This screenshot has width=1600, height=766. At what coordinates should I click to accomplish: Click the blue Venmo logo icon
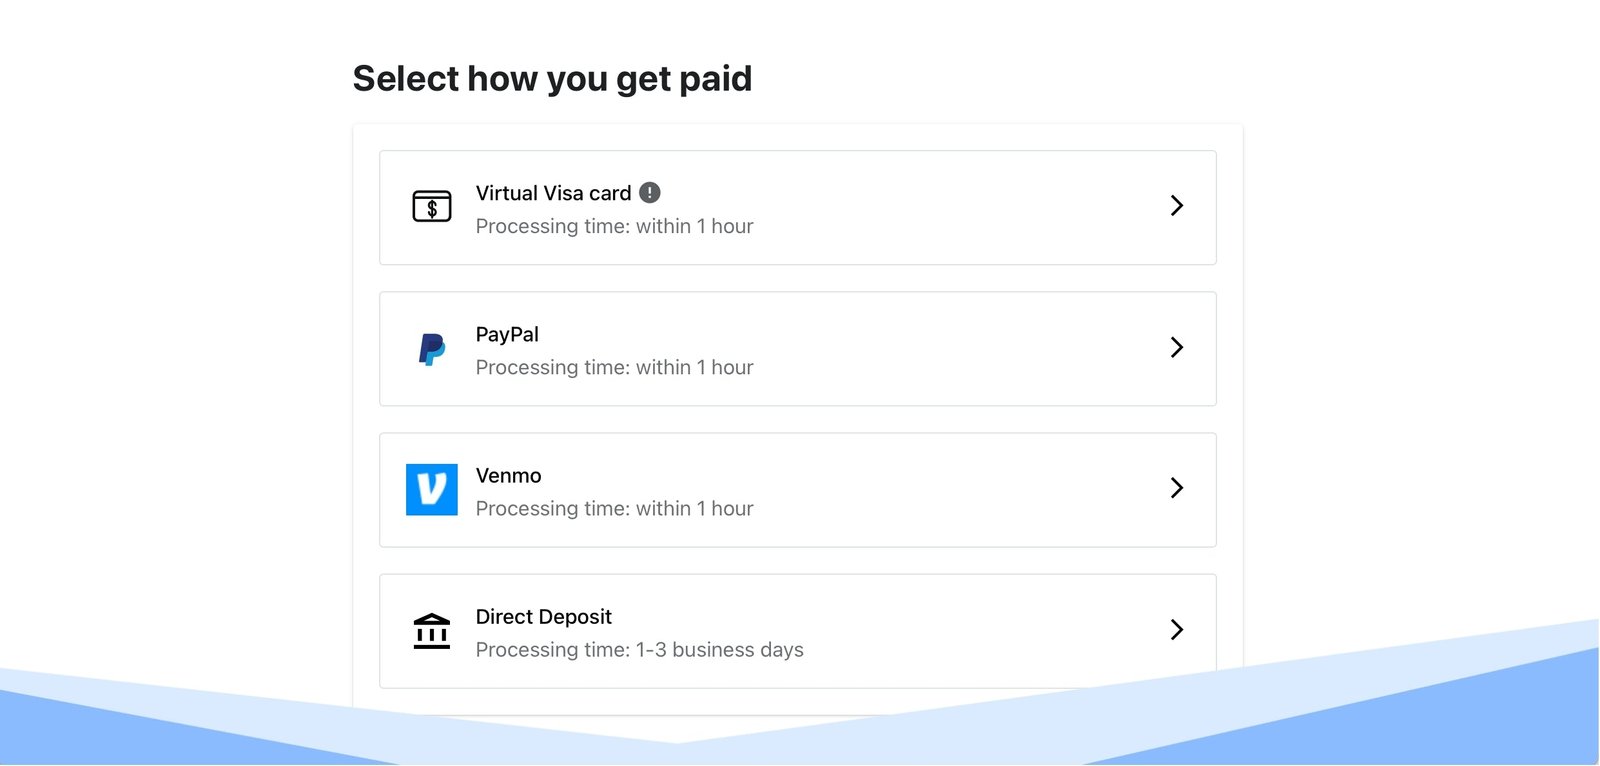coord(432,490)
